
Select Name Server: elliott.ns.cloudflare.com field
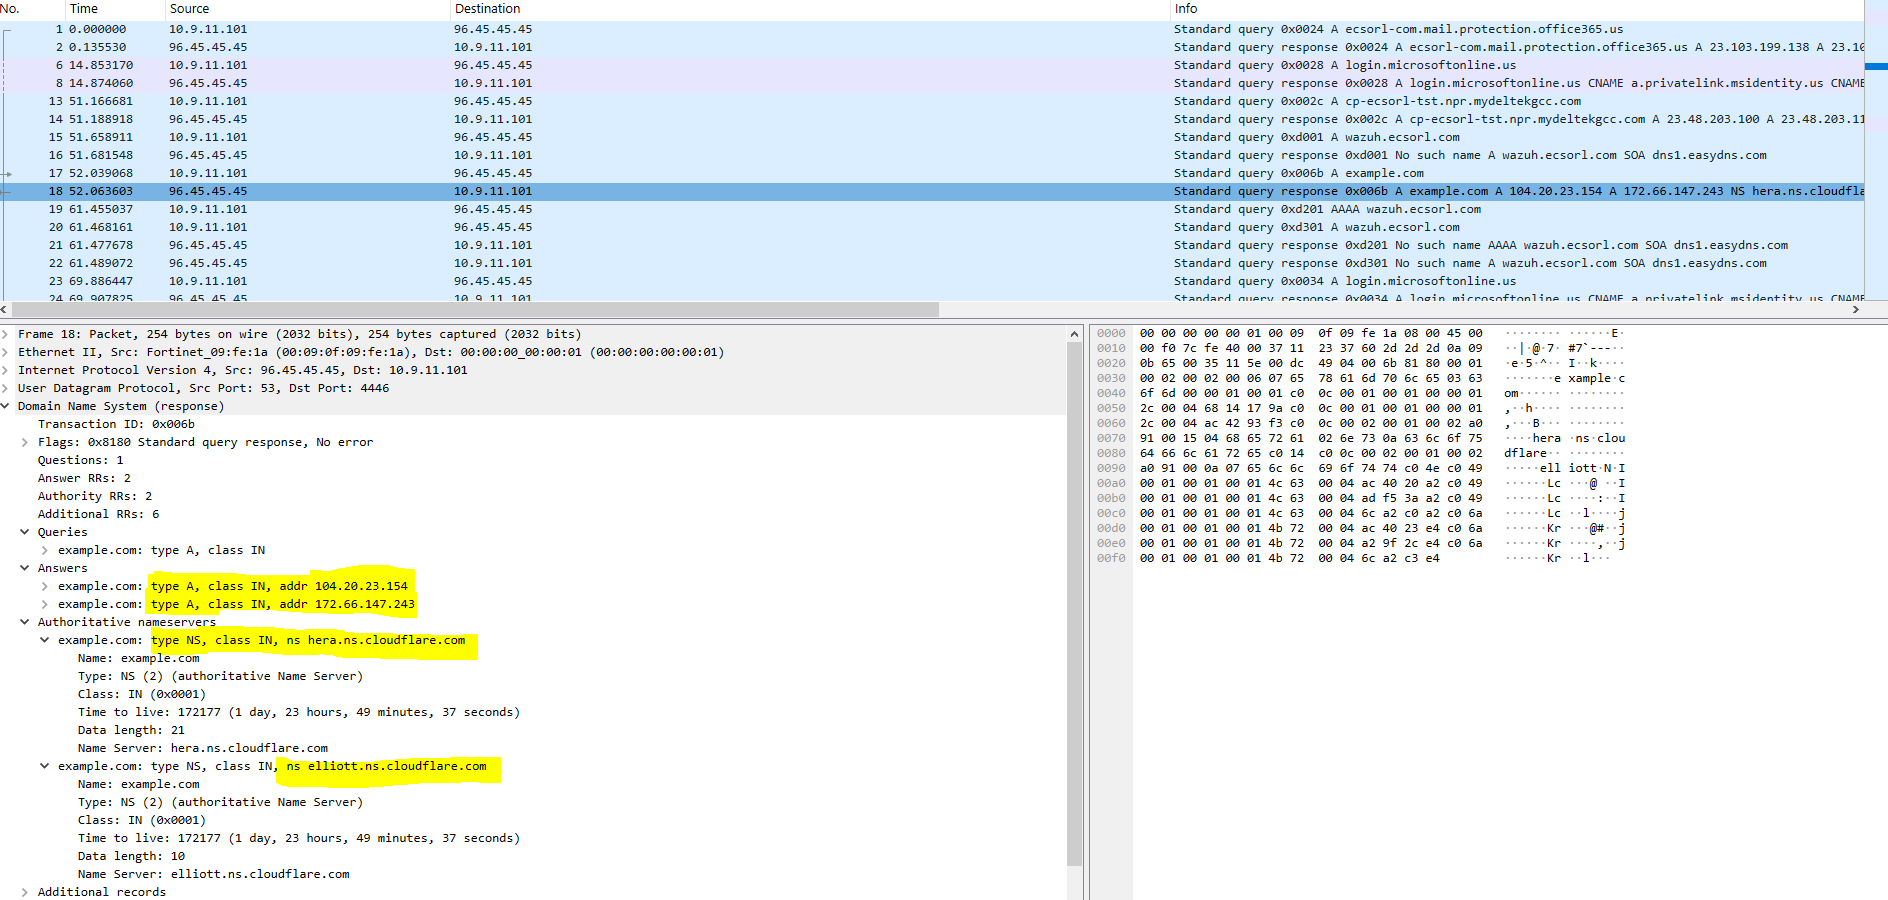coord(214,874)
